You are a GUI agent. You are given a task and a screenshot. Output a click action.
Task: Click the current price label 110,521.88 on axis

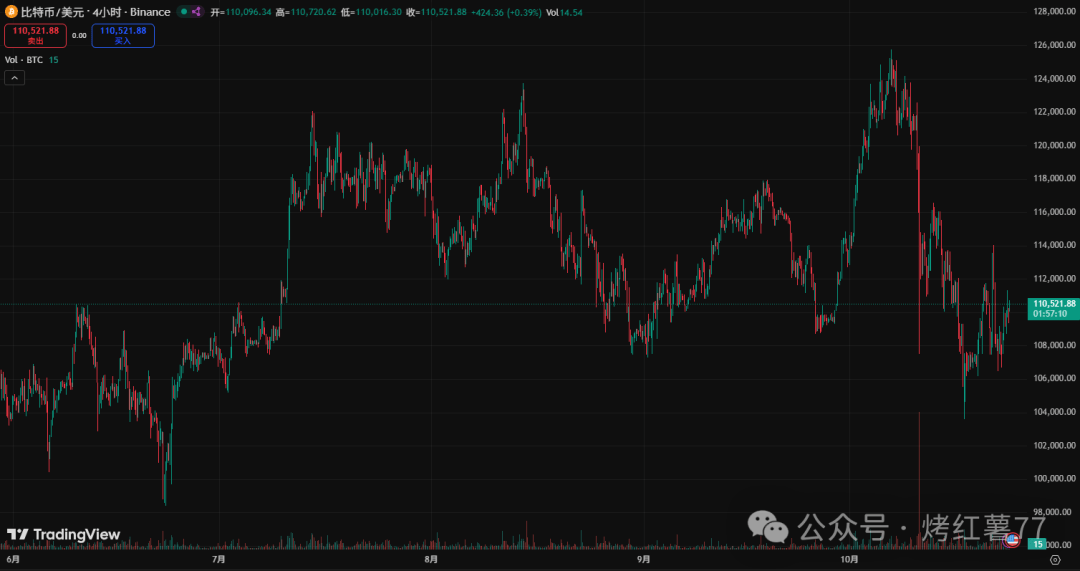point(1054,303)
